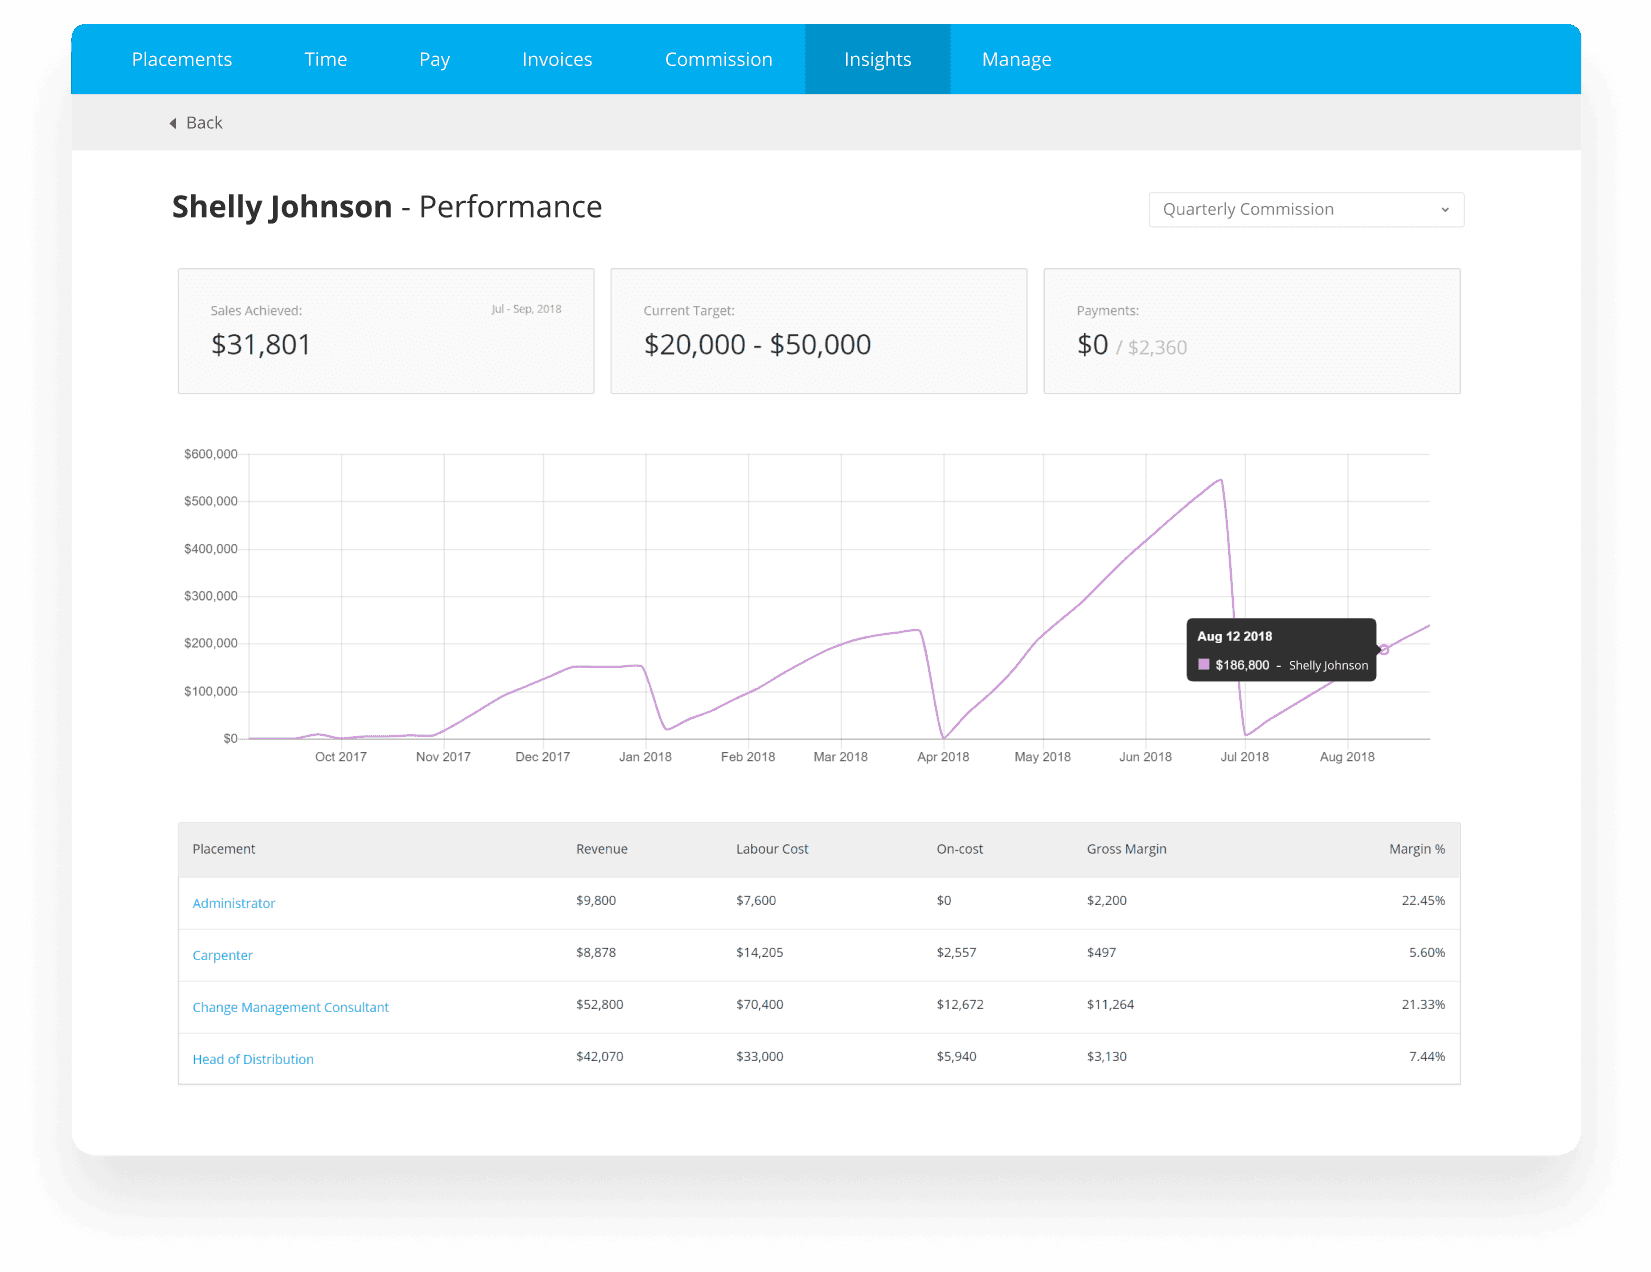Click the $2,360 payments total

tap(1158, 348)
